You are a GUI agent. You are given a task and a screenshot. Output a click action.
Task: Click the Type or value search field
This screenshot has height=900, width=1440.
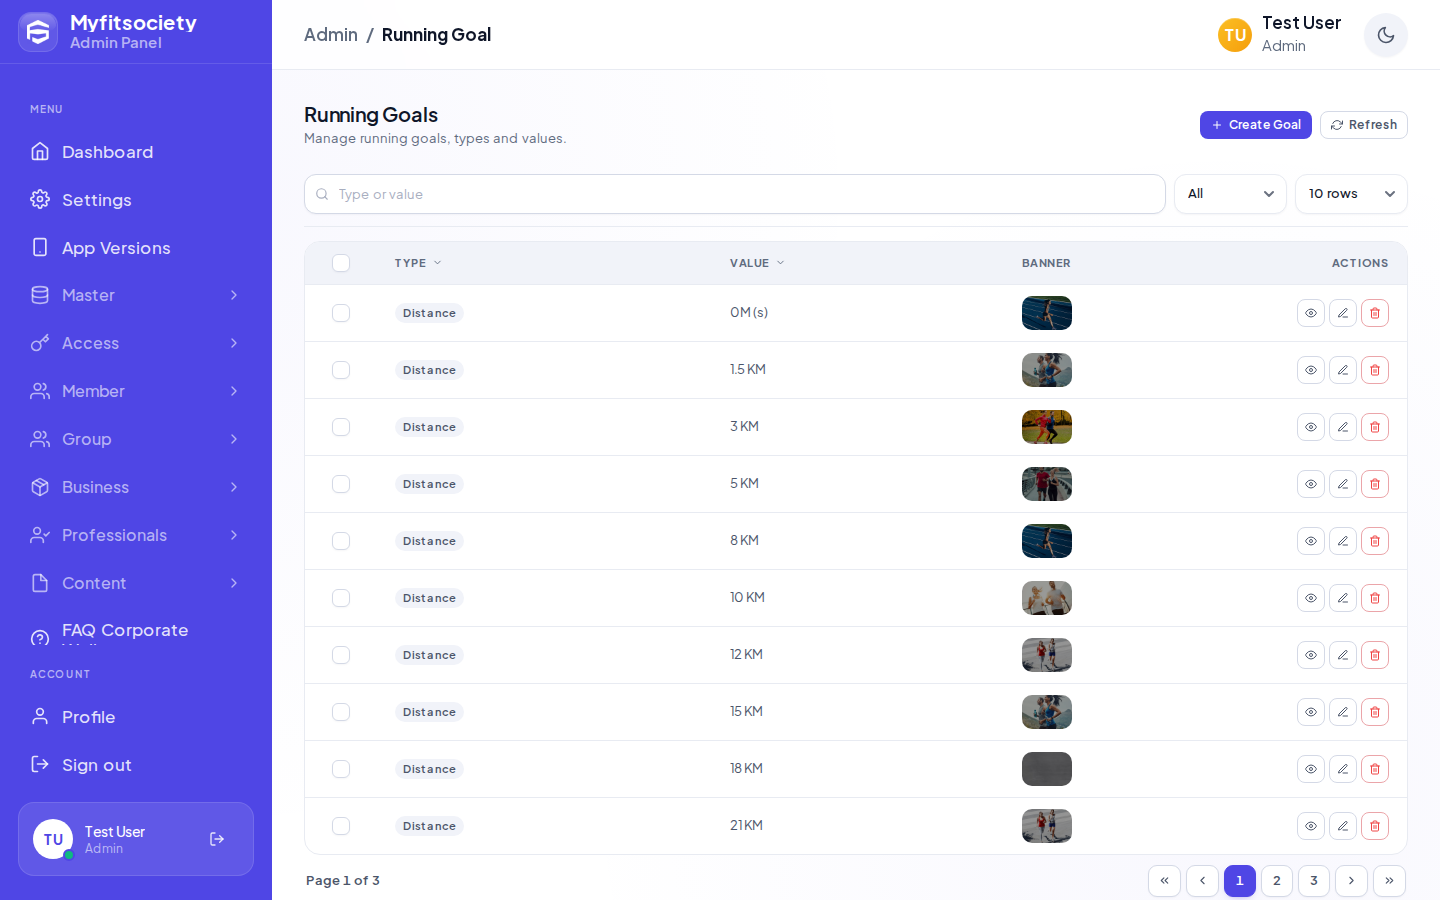(x=735, y=194)
